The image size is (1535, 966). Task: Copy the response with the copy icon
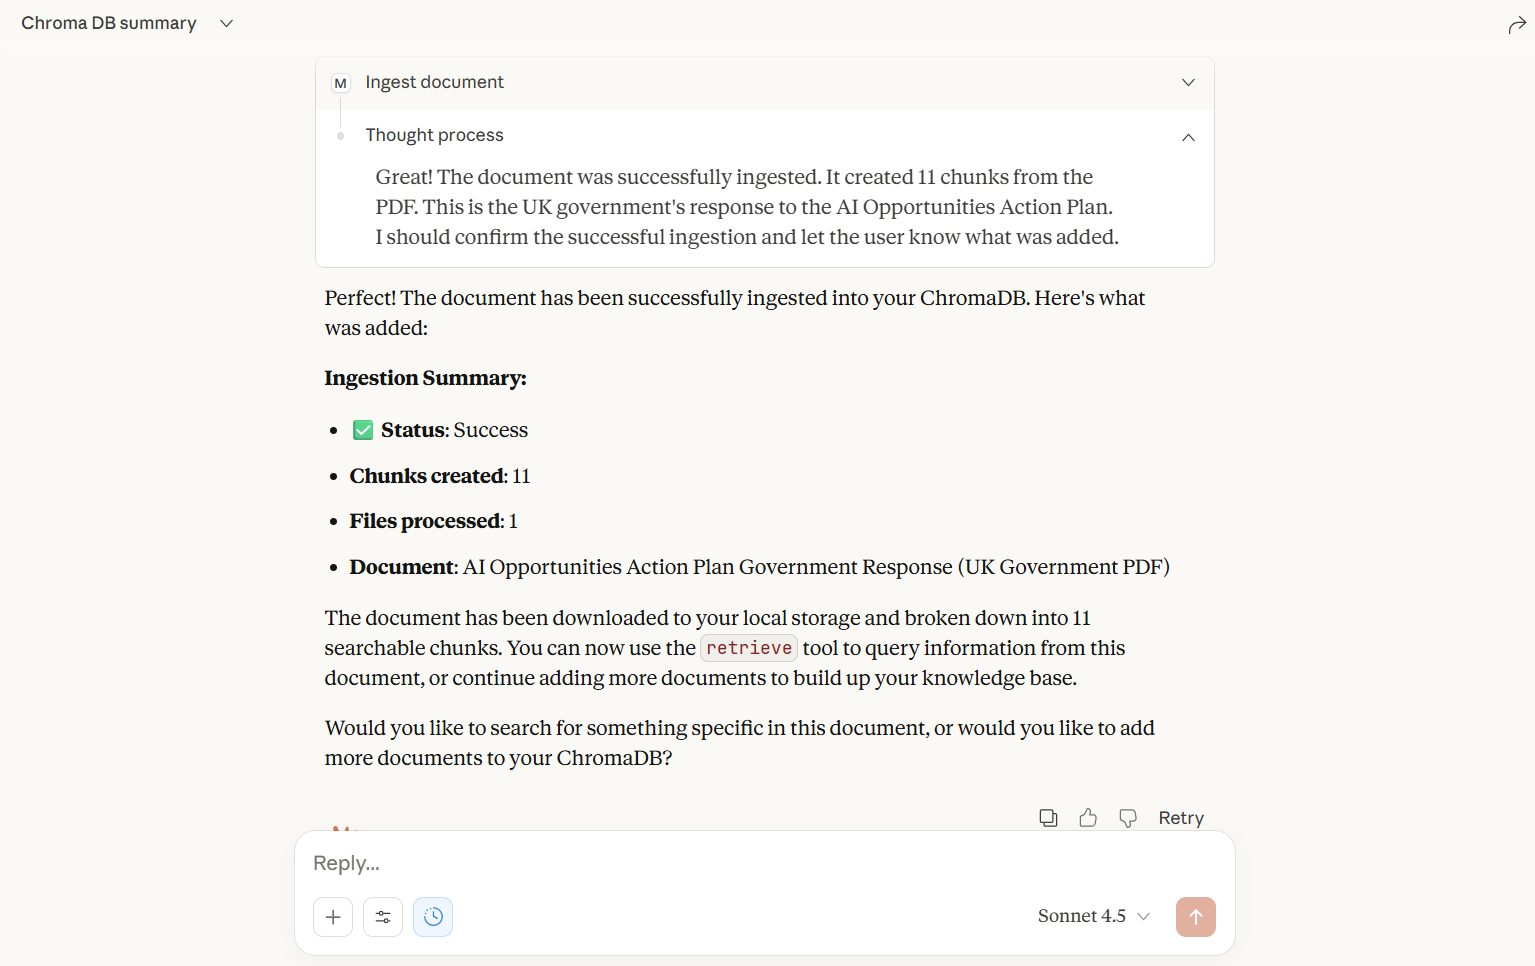click(x=1048, y=818)
